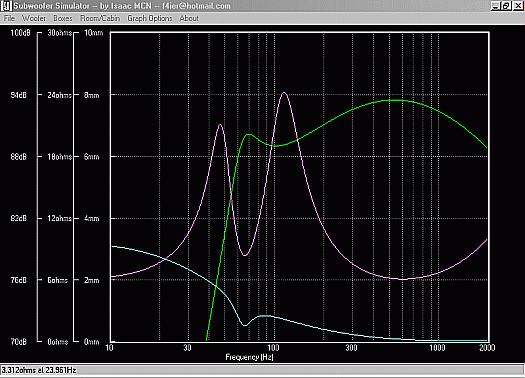Click the 2mm excursion label
Screen dimensions: 525x378
(x=92, y=280)
